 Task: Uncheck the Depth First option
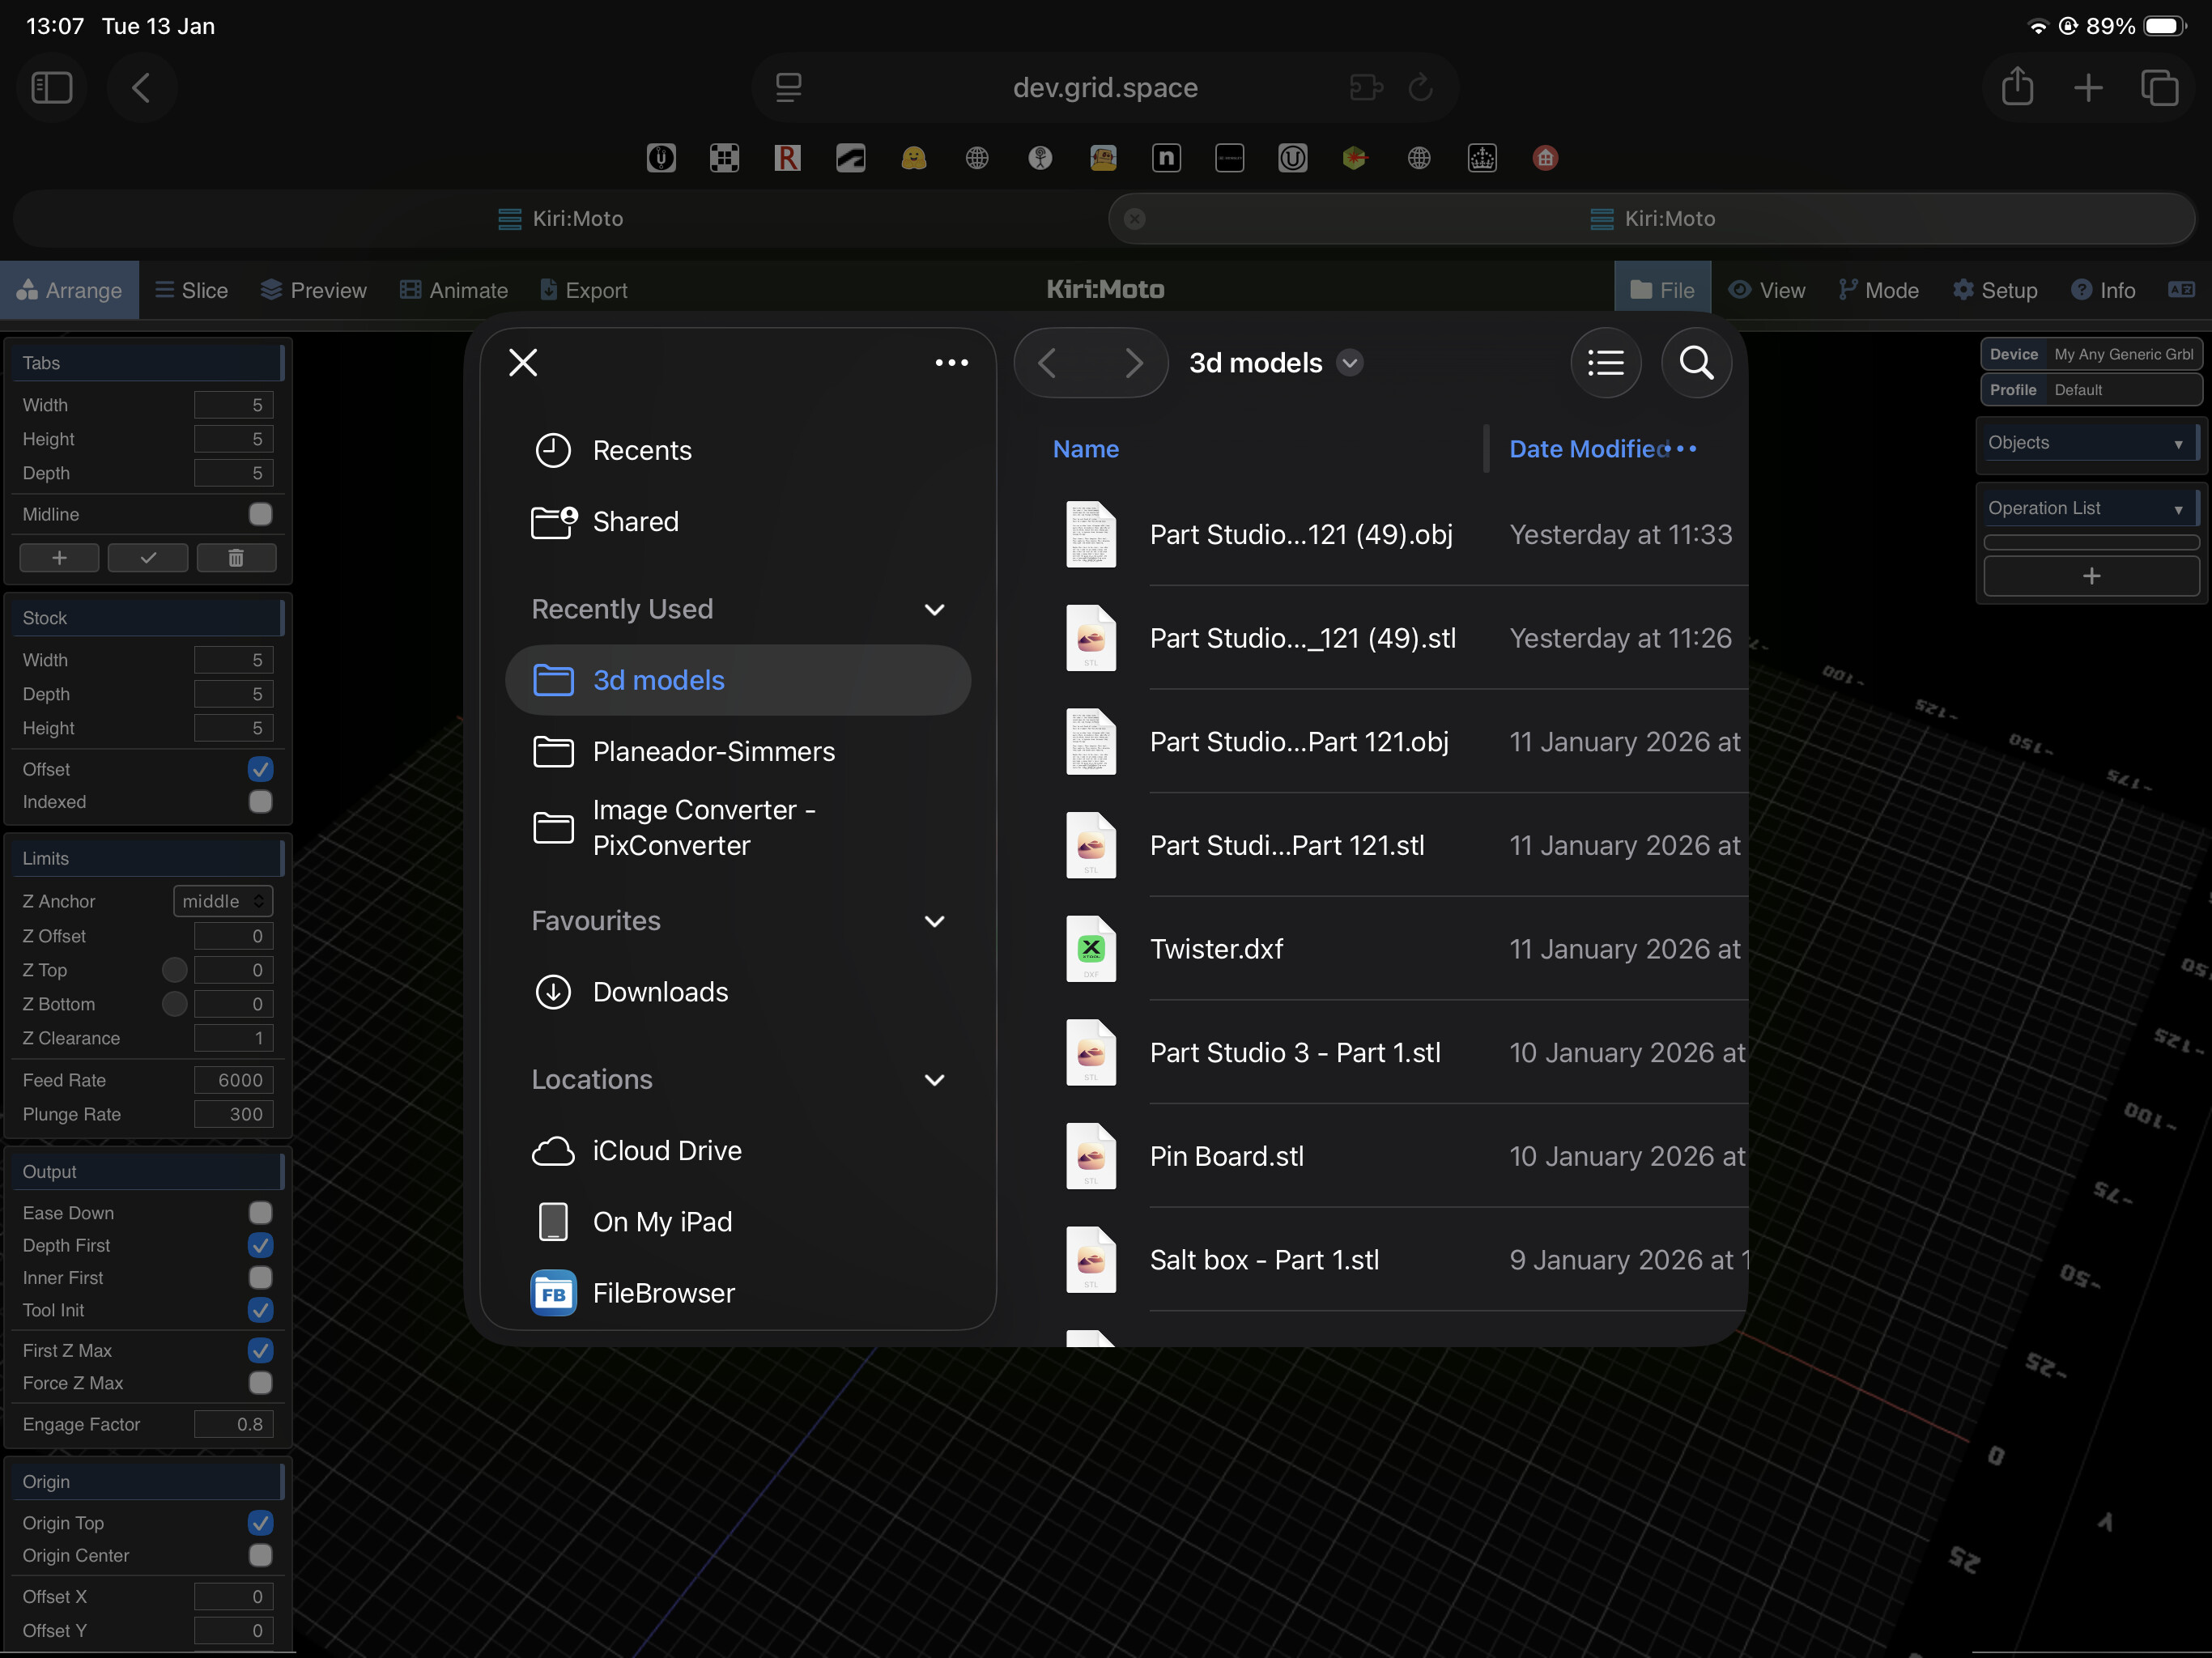260,1245
